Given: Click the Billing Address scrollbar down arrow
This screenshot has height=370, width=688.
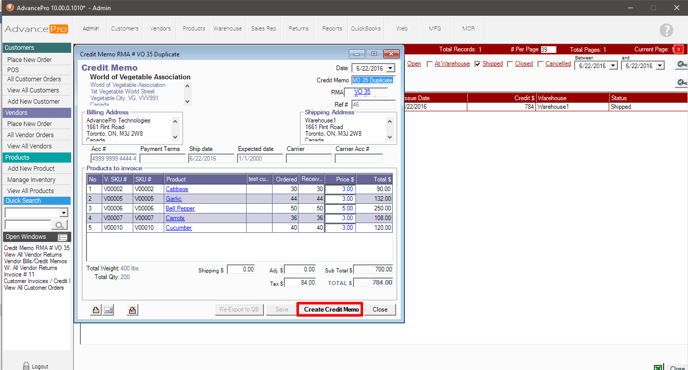Looking at the screenshot, I should coord(175,137).
